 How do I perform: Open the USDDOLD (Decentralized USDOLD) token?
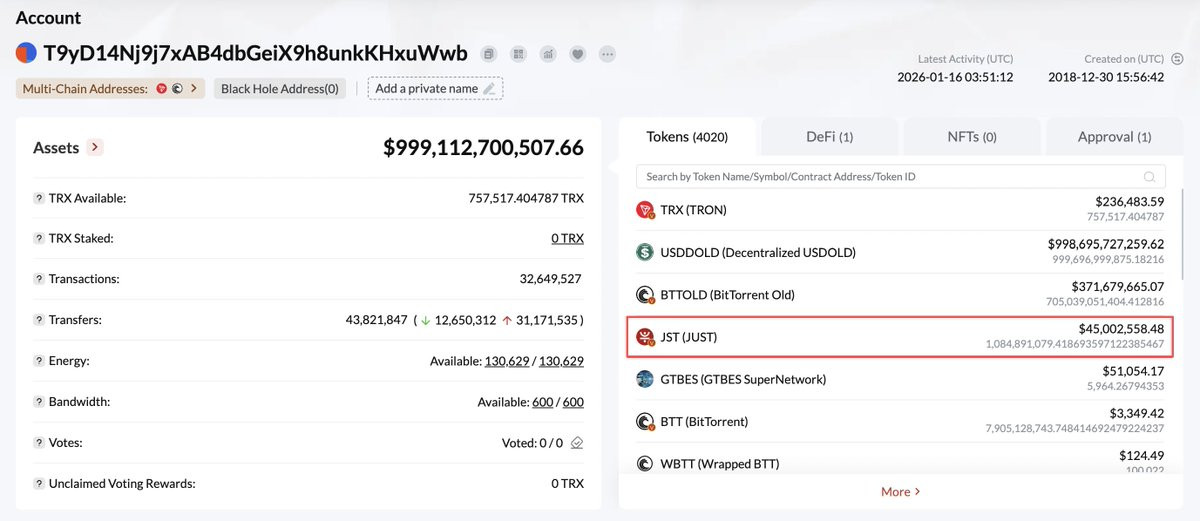pos(758,253)
